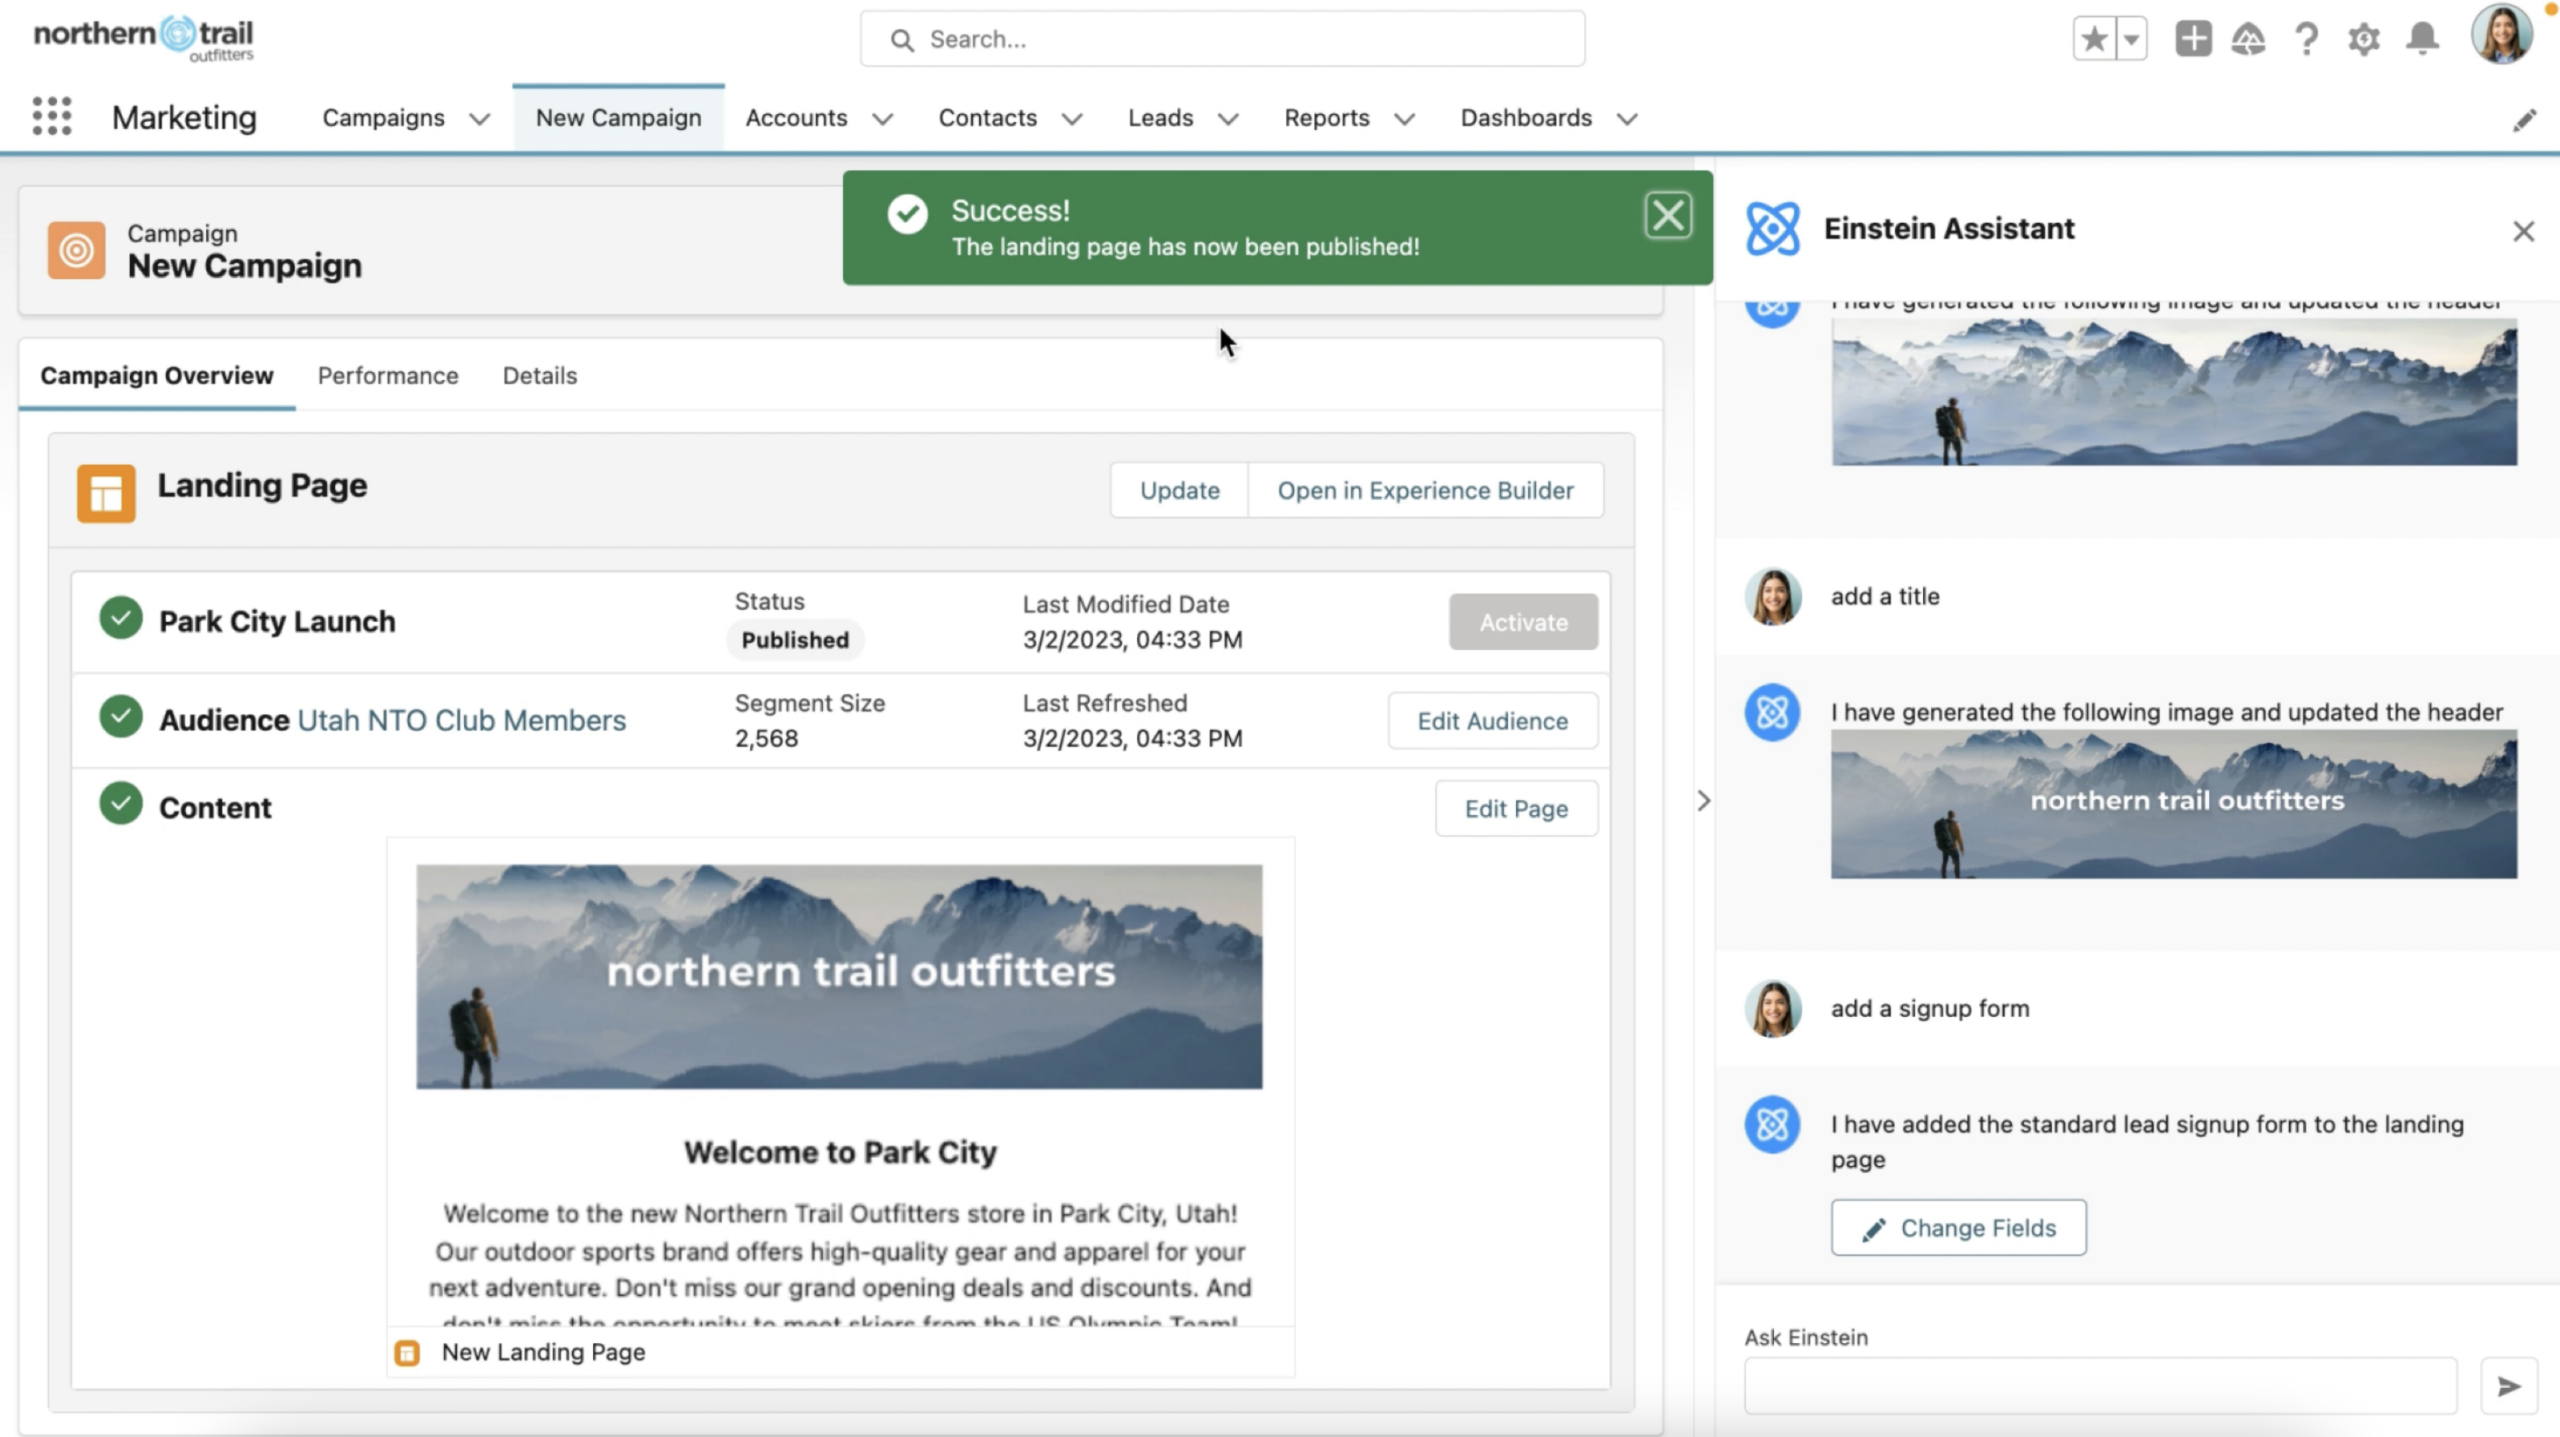Image resolution: width=2560 pixels, height=1437 pixels.
Task: Open the Help question mark icon
Action: click(2306, 40)
